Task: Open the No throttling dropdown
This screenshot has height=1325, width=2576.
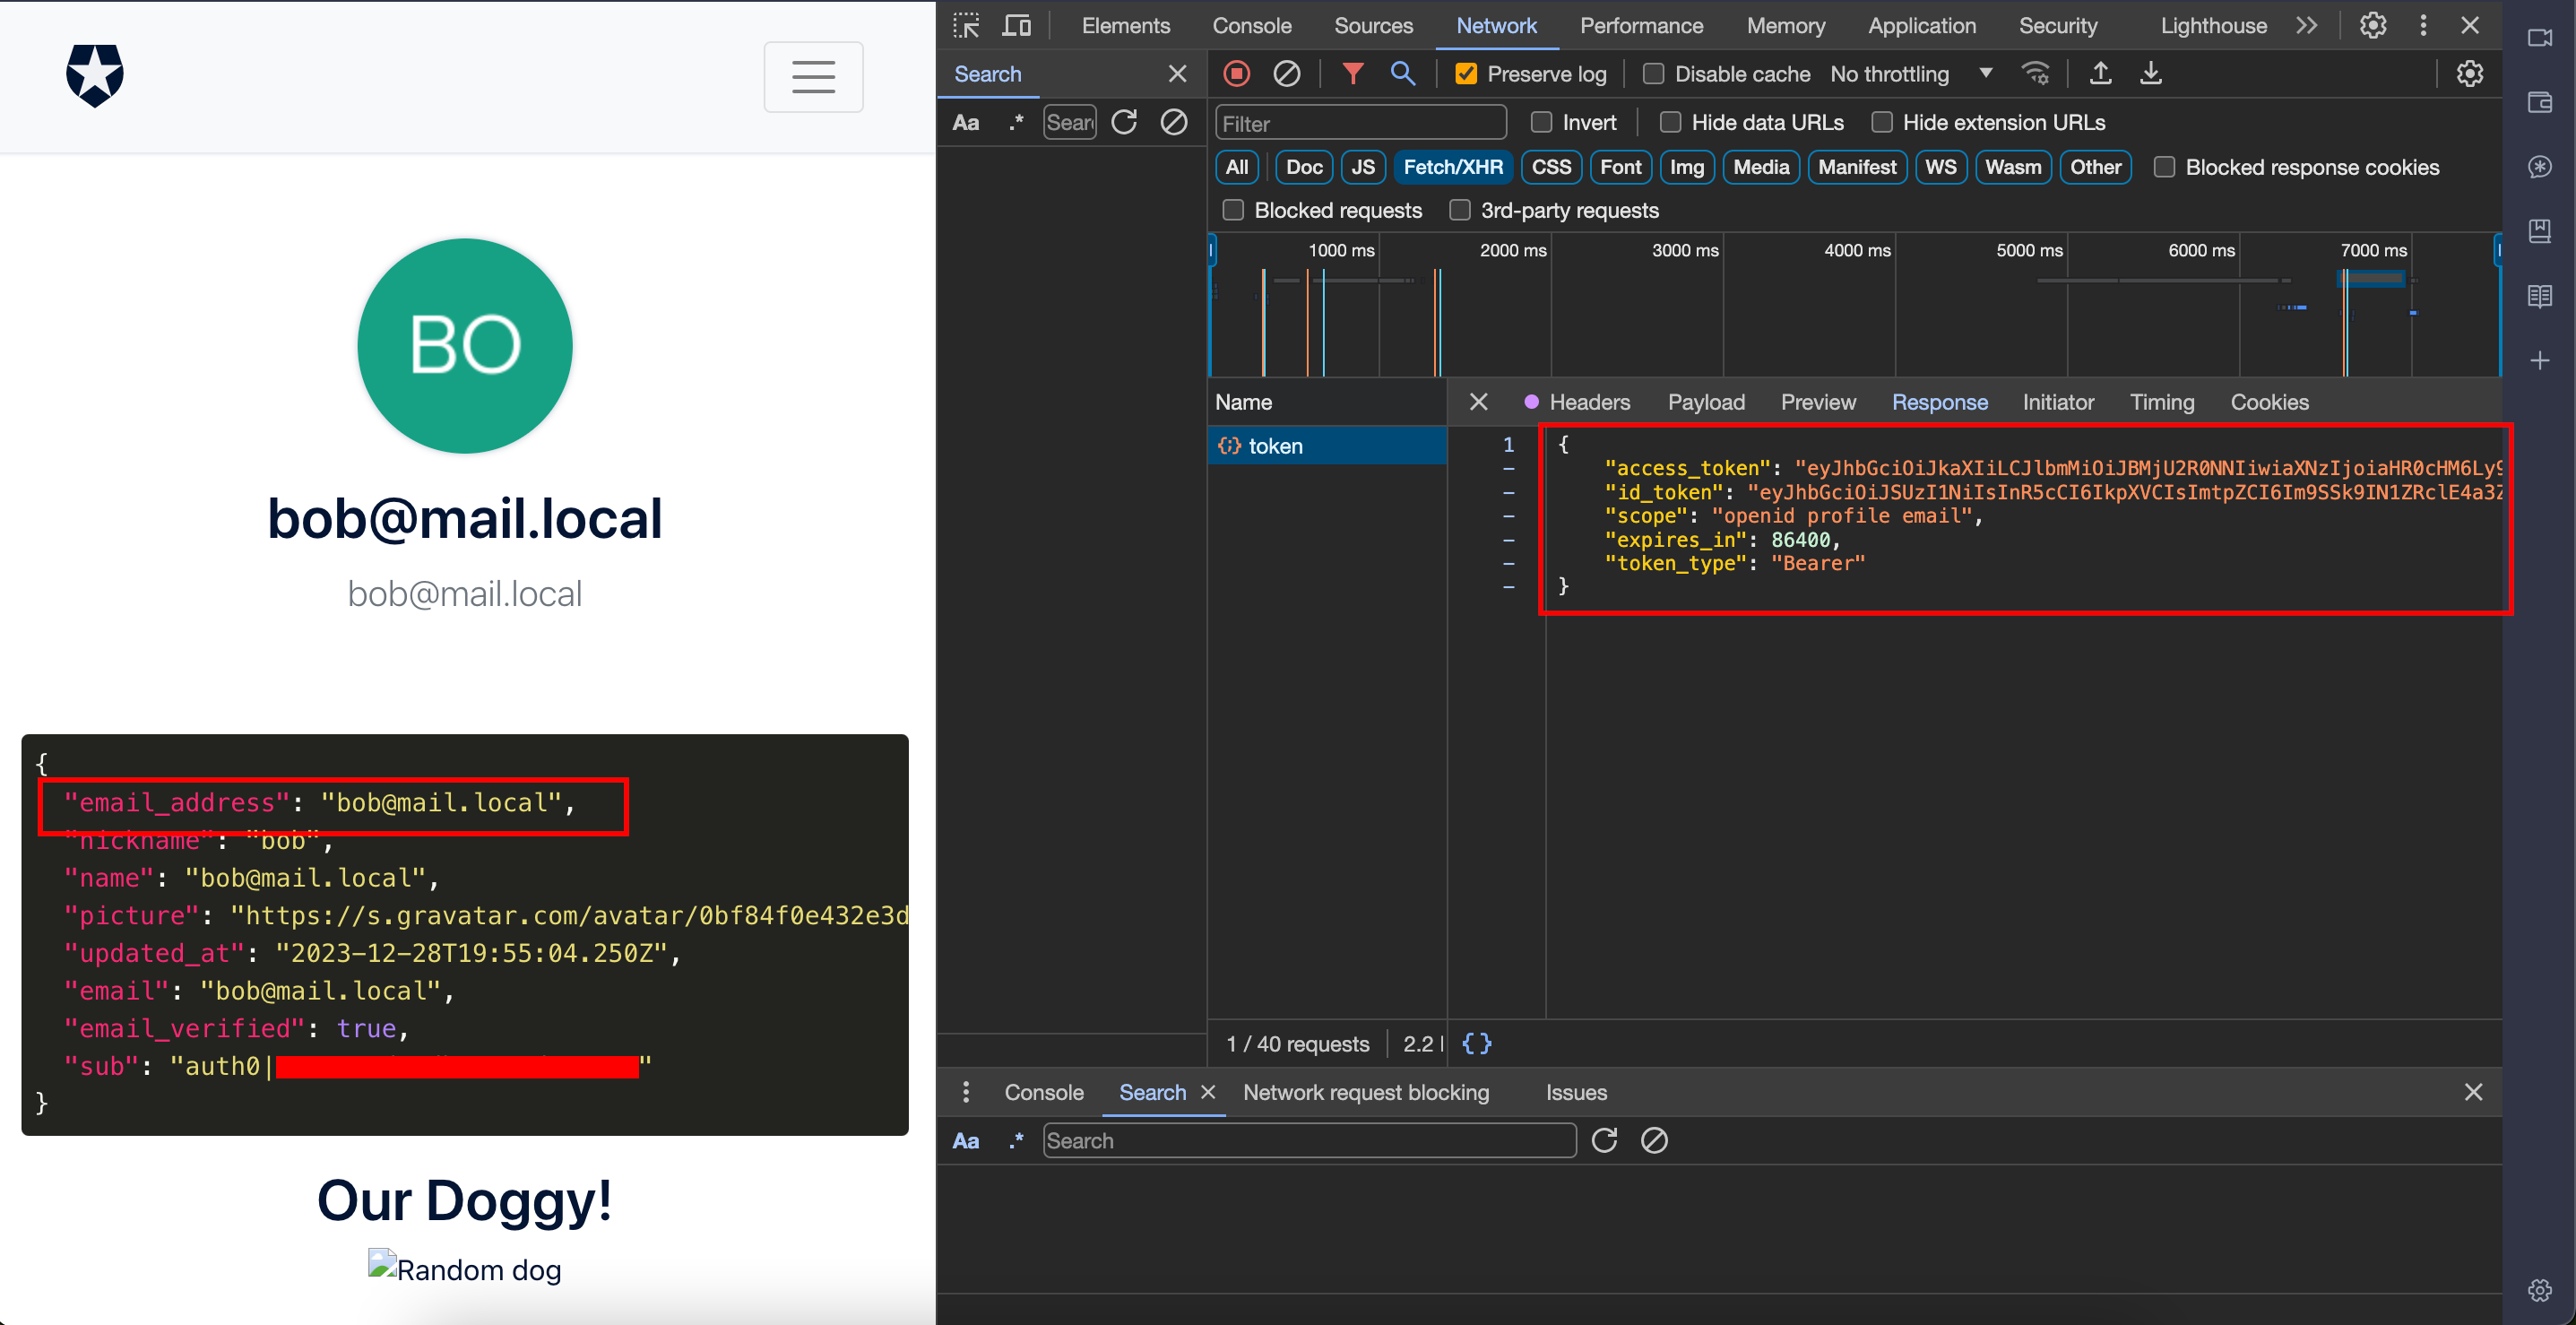Action: [x=1911, y=74]
